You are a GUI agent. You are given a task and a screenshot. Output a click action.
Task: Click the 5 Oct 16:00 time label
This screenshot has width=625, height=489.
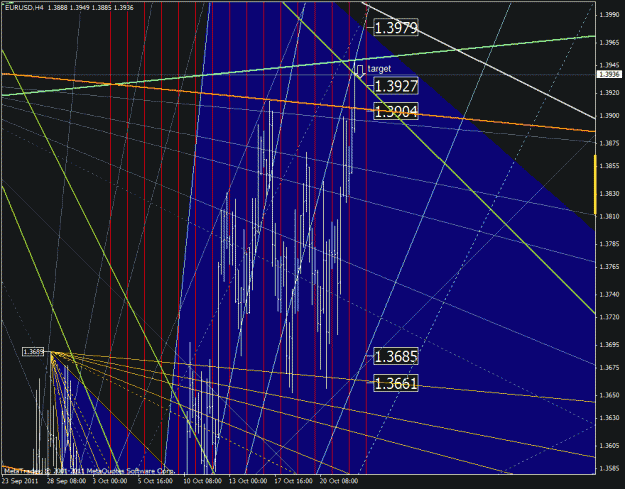tap(155, 481)
